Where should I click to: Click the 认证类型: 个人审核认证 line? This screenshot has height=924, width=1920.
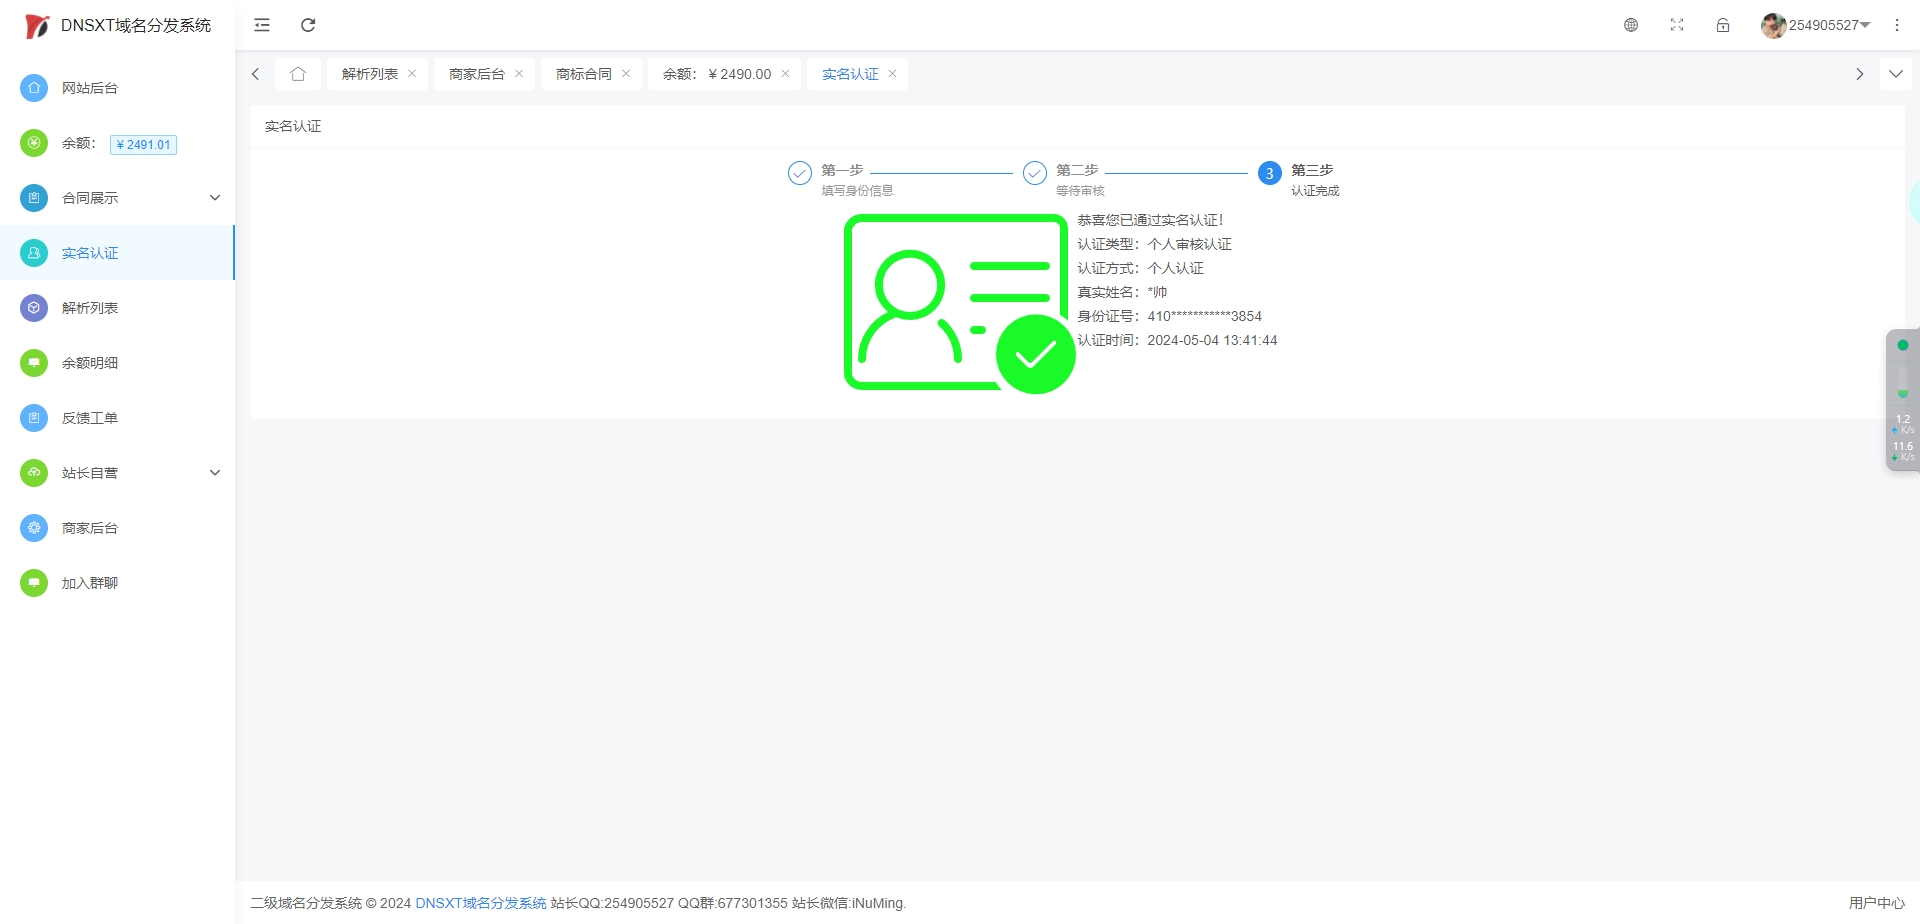(1154, 244)
